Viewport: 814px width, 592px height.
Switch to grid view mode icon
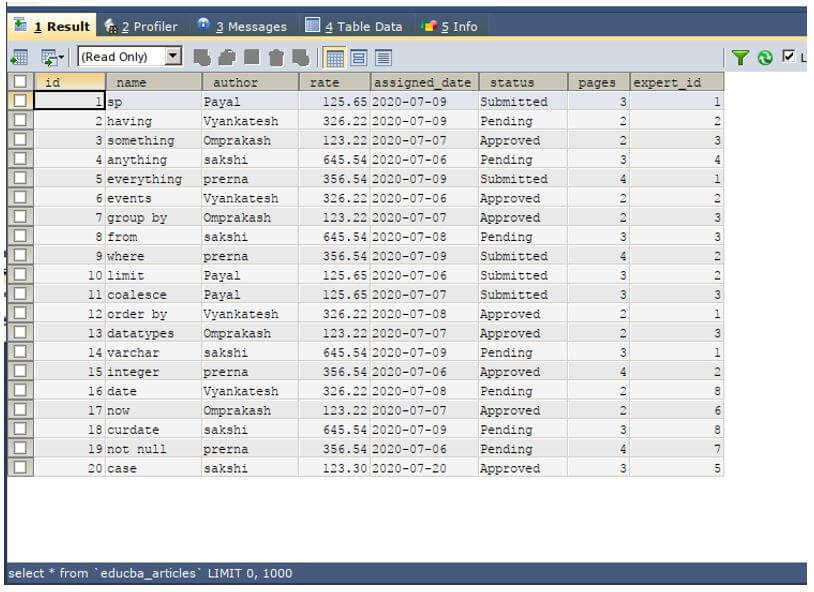tap(334, 58)
